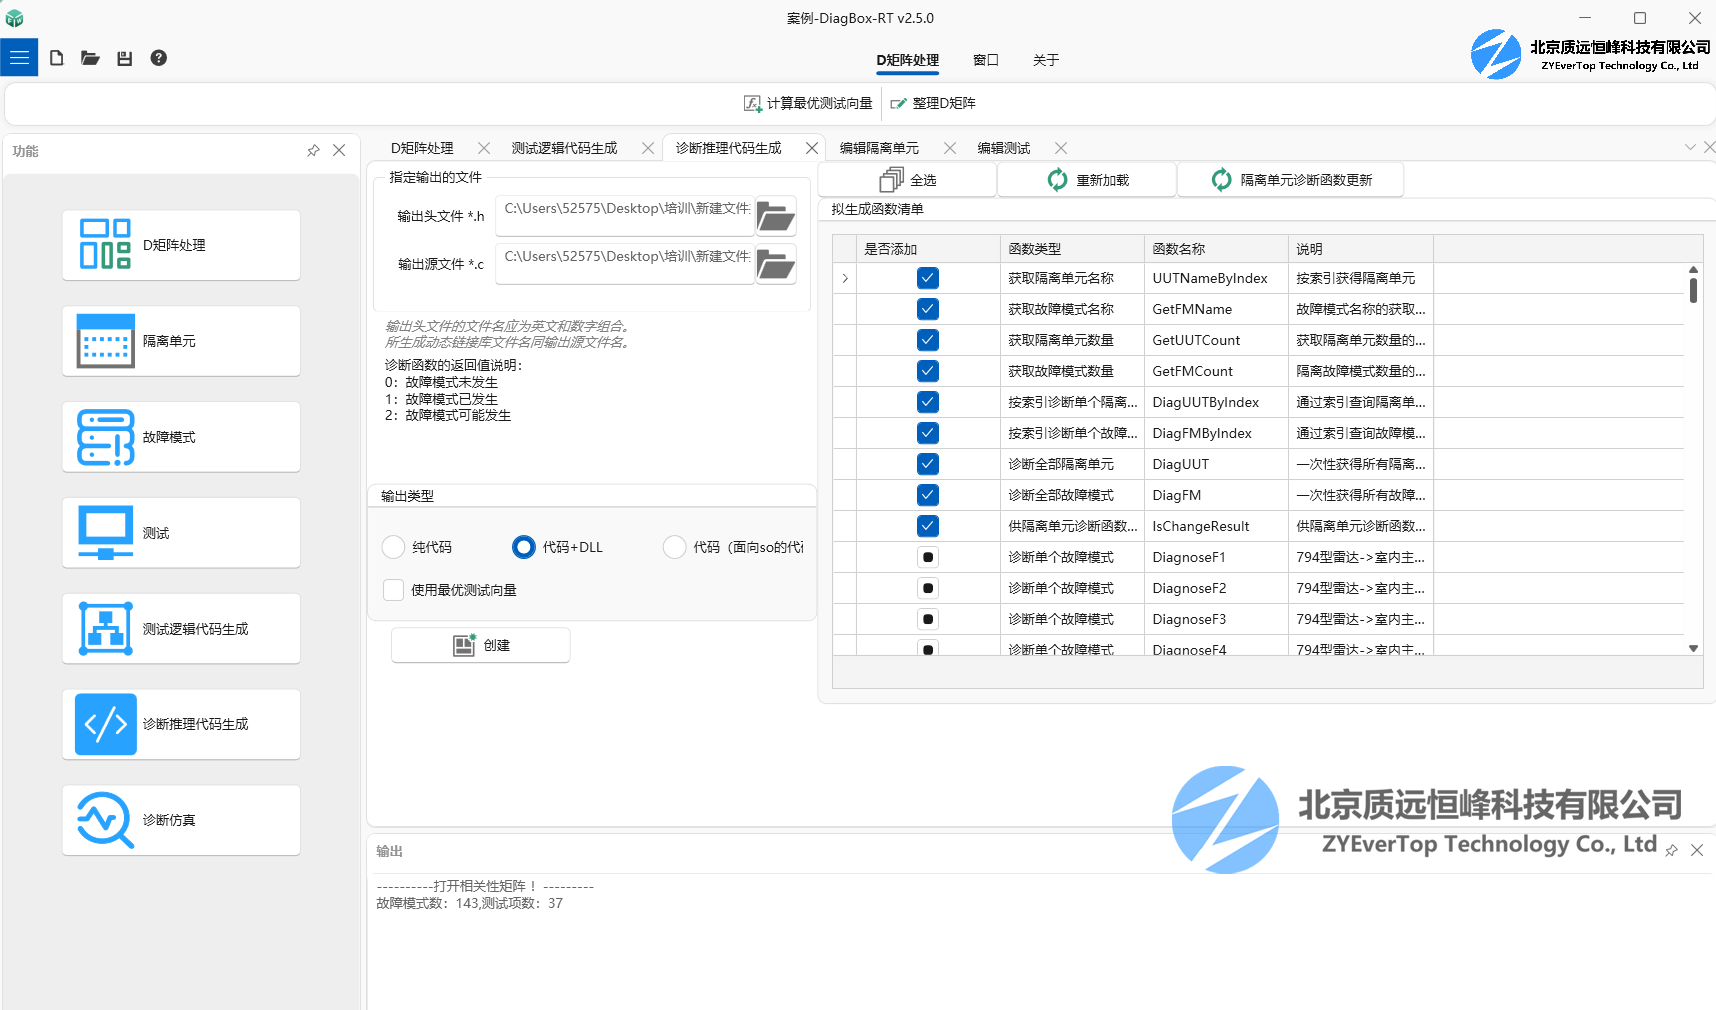Uncheck the GetUUTCount row checkbox

[928, 340]
